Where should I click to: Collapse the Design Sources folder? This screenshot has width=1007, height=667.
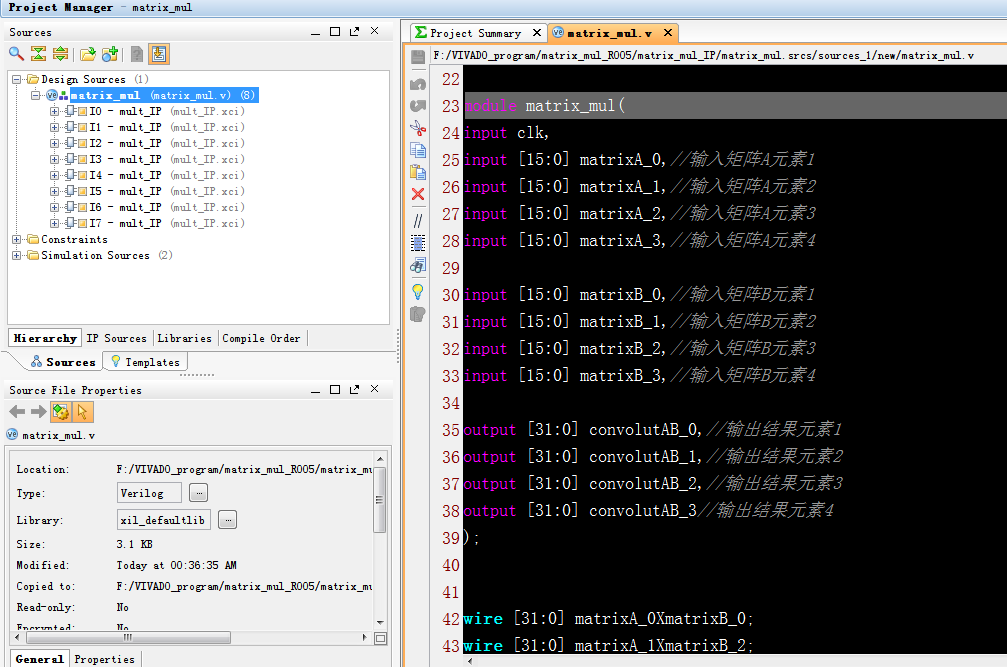click(17, 80)
